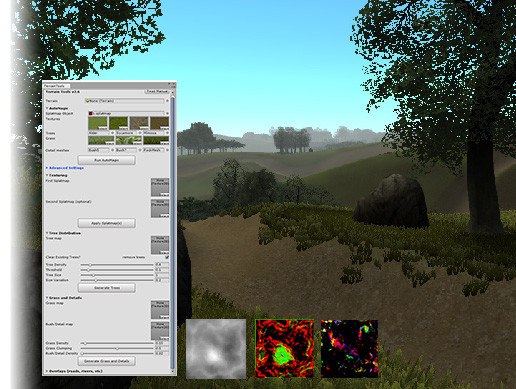Image resolution: width=516 pixels, height=389 pixels.
Task: Select second dark-green terrain texture slot
Action: [x=119, y=123]
